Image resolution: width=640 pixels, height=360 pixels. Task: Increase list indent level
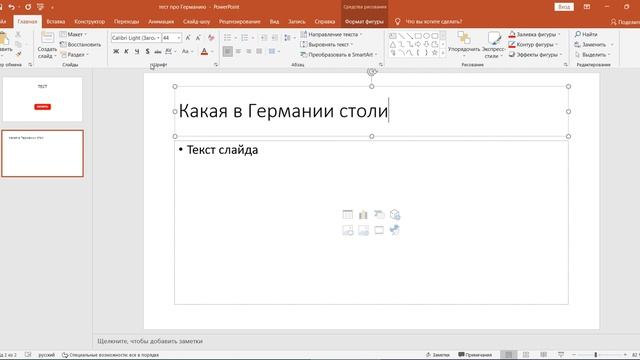pyautogui.click(x=275, y=38)
